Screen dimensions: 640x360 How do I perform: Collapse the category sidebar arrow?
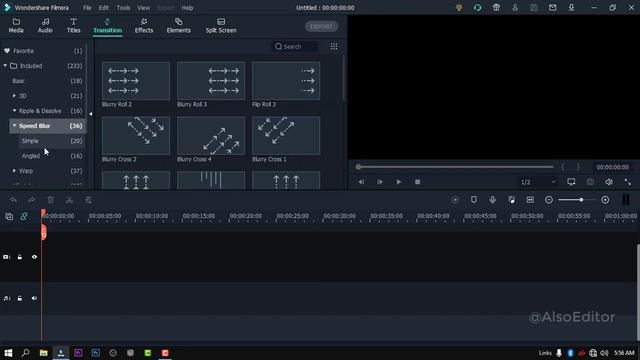91,114
